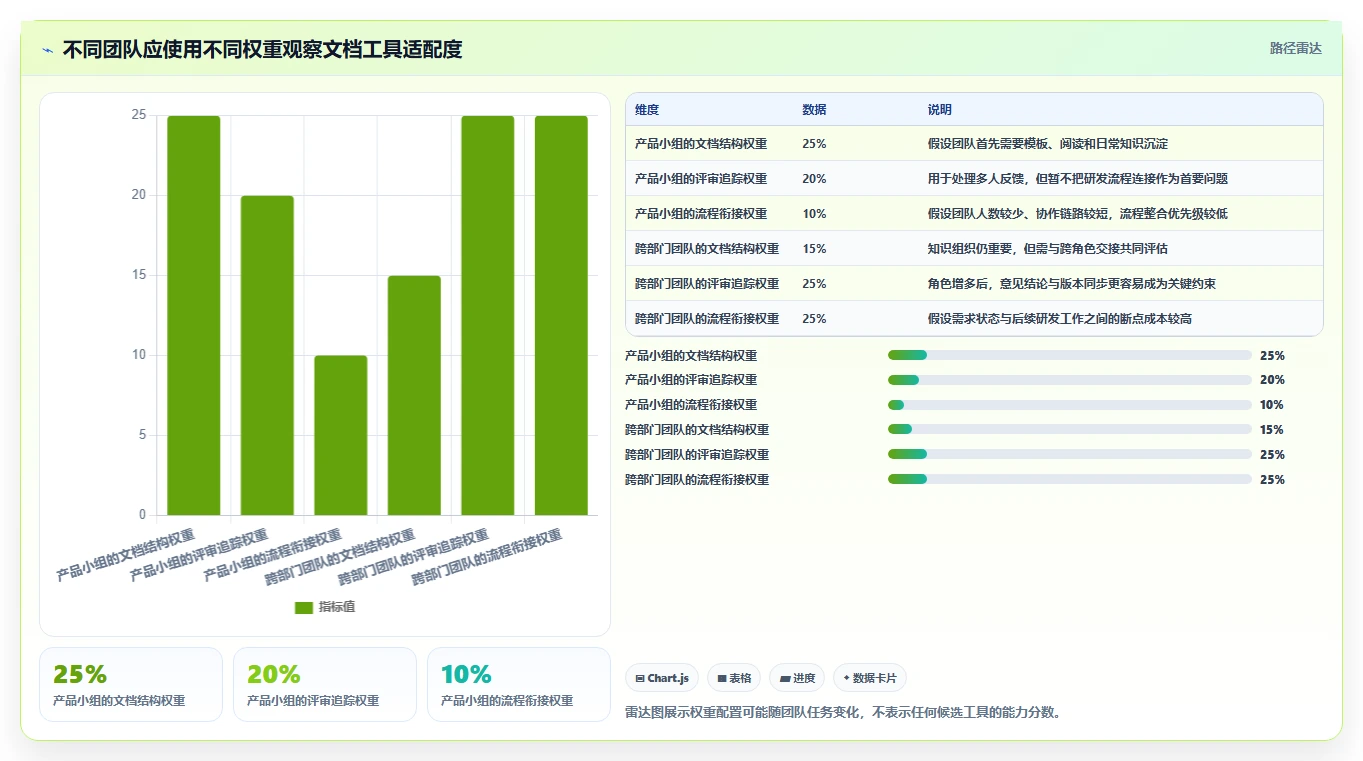Click progress list label 跨部门团队的流程衔接权重
Viewport: 1363px width, 761px height.
tap(697, 480)
